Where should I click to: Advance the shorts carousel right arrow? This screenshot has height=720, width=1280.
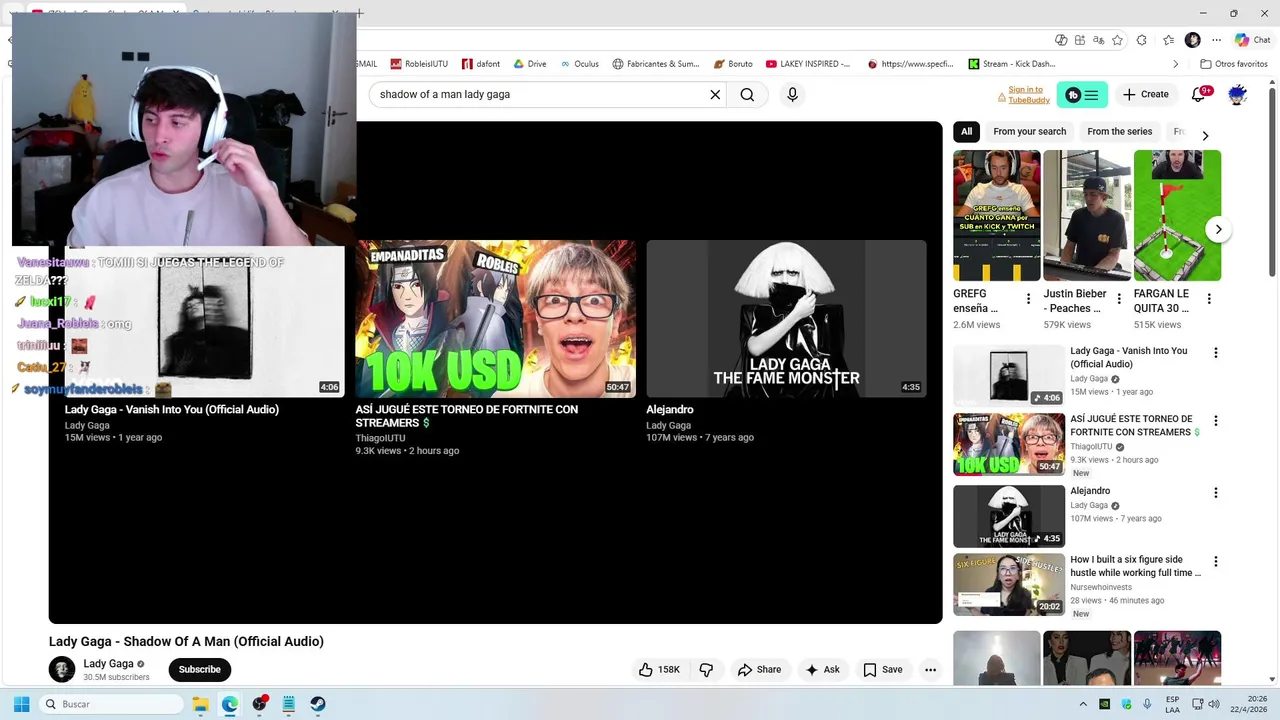click(1218, 230)
